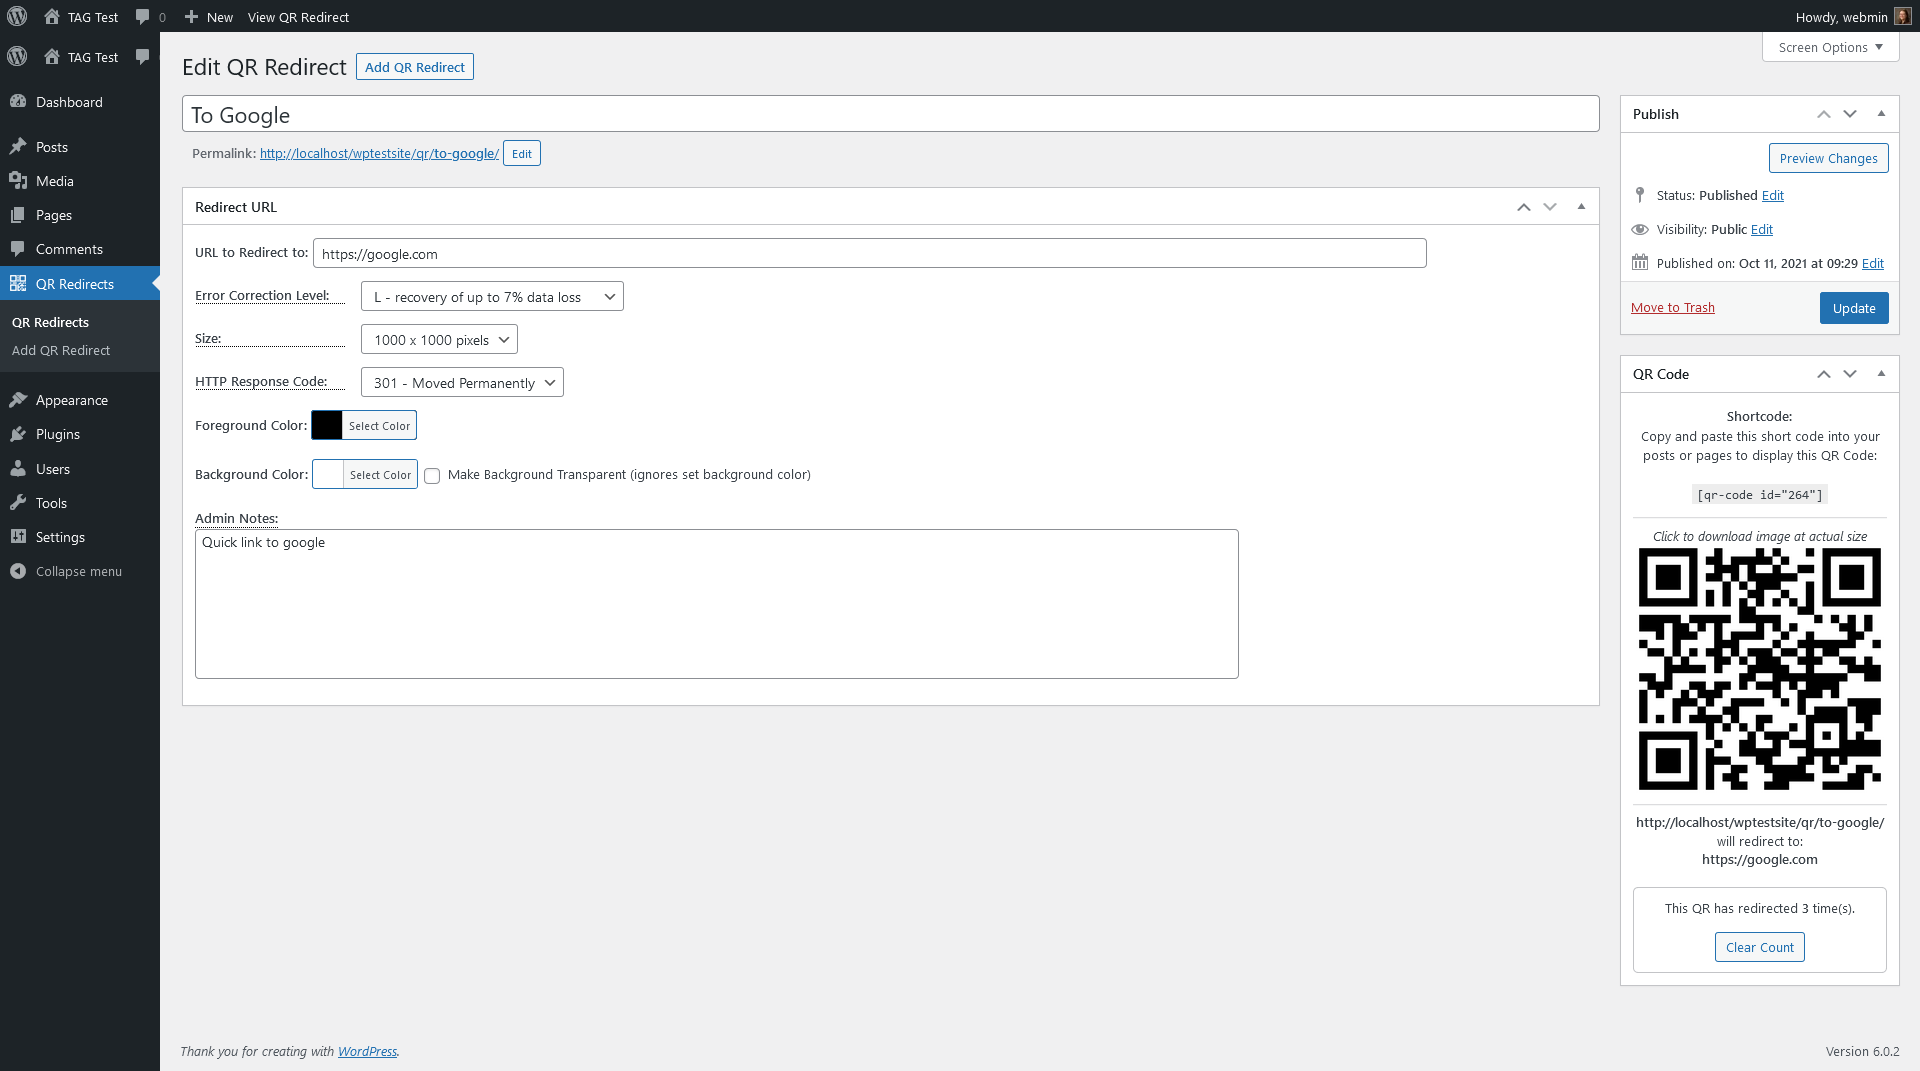Screen dimensions: 1920x1071
Task: Click the QR code image to download
Action: pyautogui.click(x=1759, y=670)
